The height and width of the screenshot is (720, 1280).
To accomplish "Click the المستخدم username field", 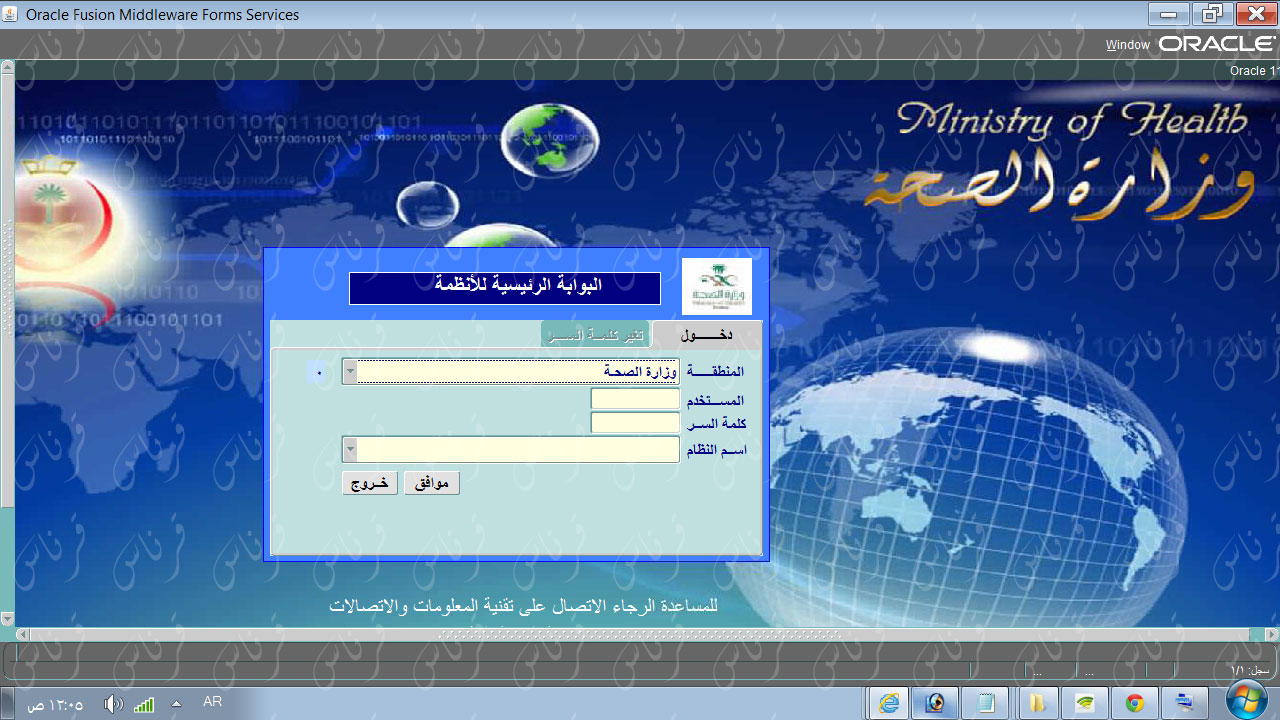I will tap(635, 399).
